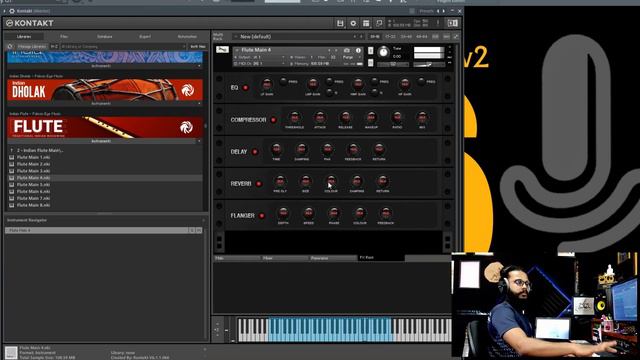Viewport: 640px width, 360px height.
Task: Click the Compressor Release knob
Action: 345,118
